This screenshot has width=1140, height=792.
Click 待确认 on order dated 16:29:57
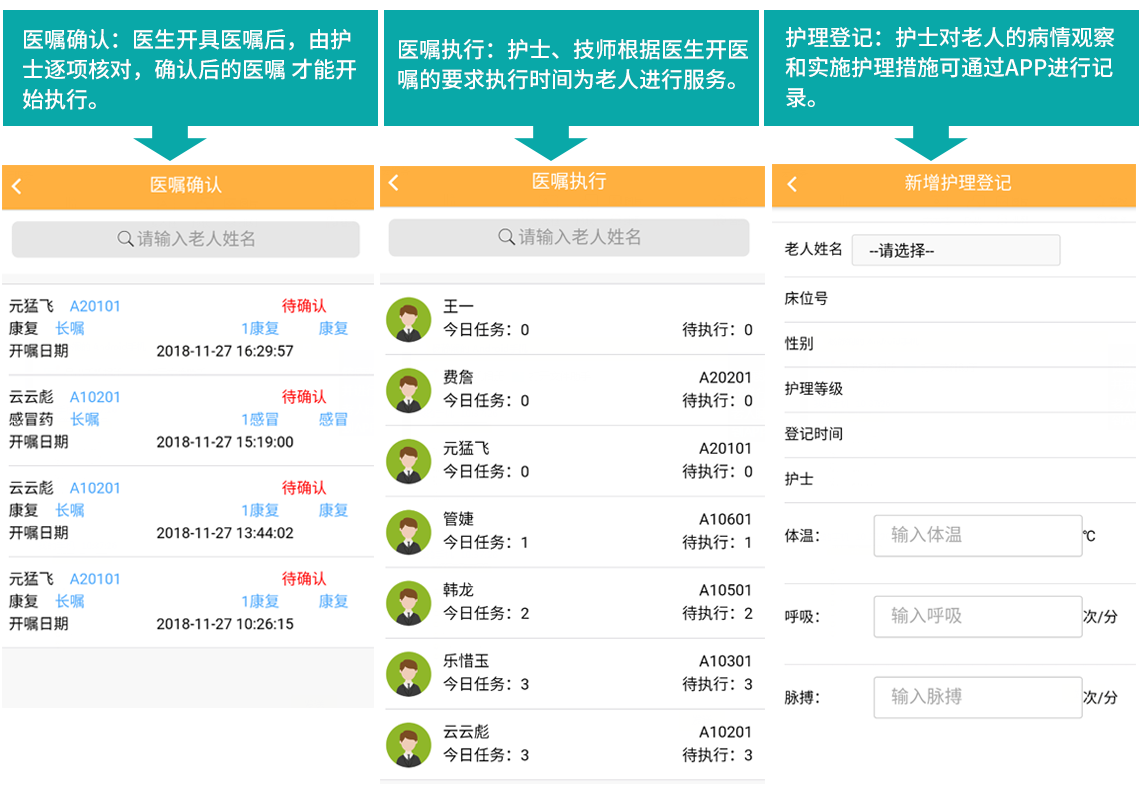coord(304,306)
